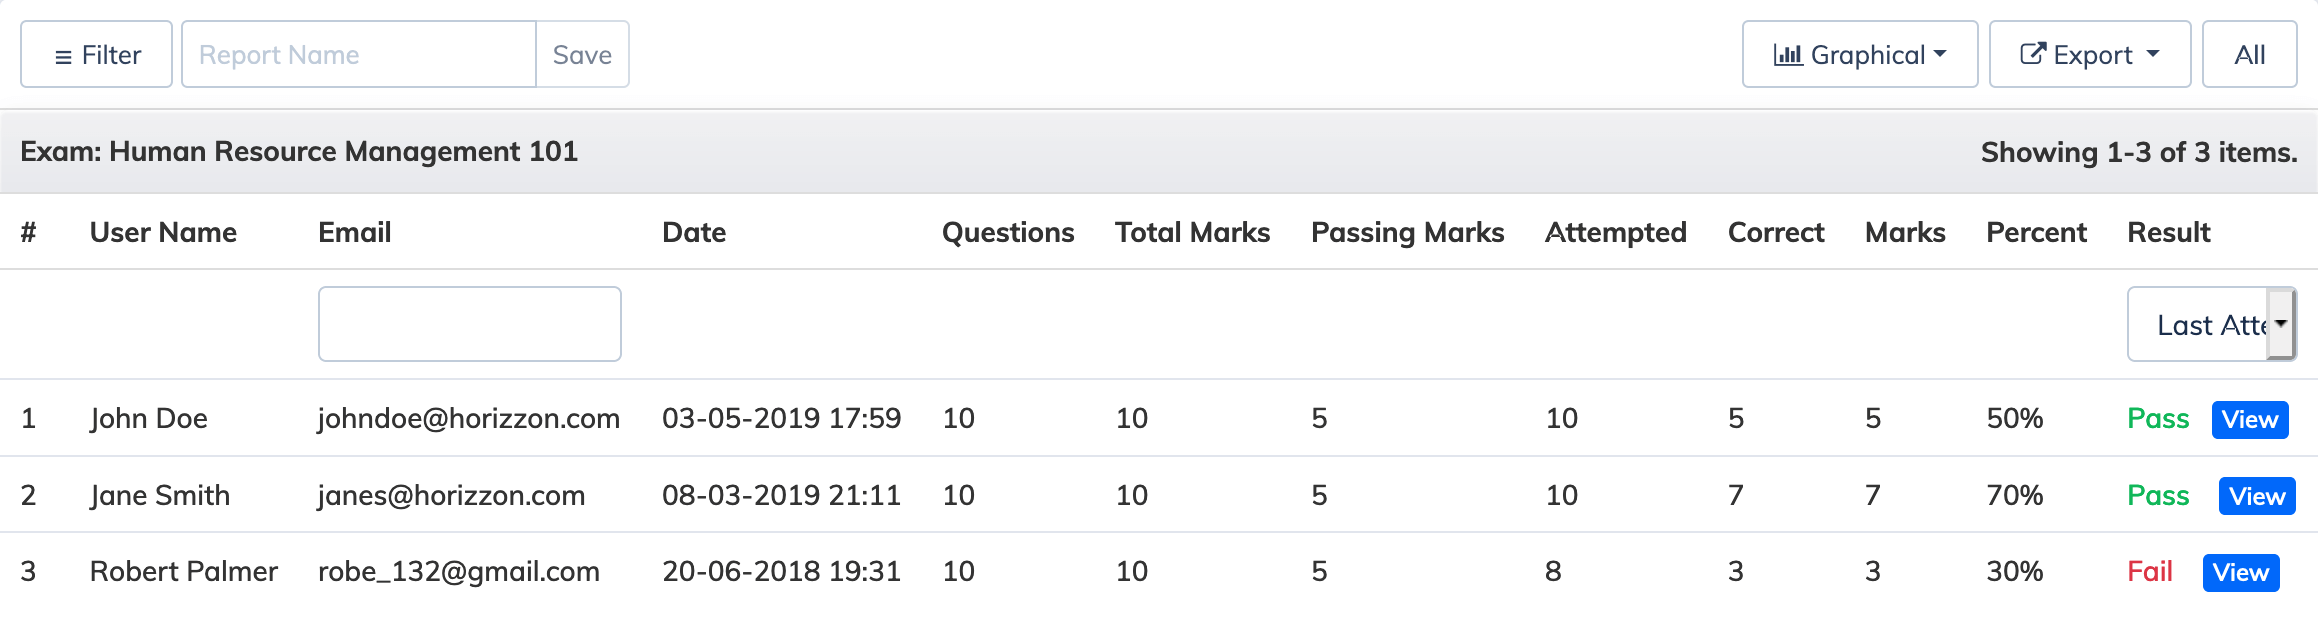2318x634 pixels.
Task: Click the Filter hamburger icon
Action: [63, 57]
